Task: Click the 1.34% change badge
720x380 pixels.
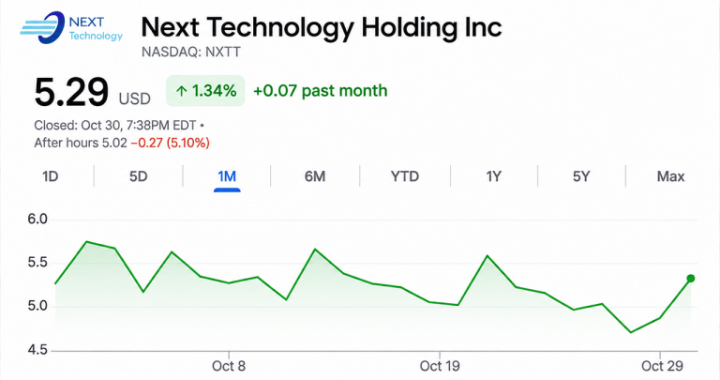Action: [205, 91]
